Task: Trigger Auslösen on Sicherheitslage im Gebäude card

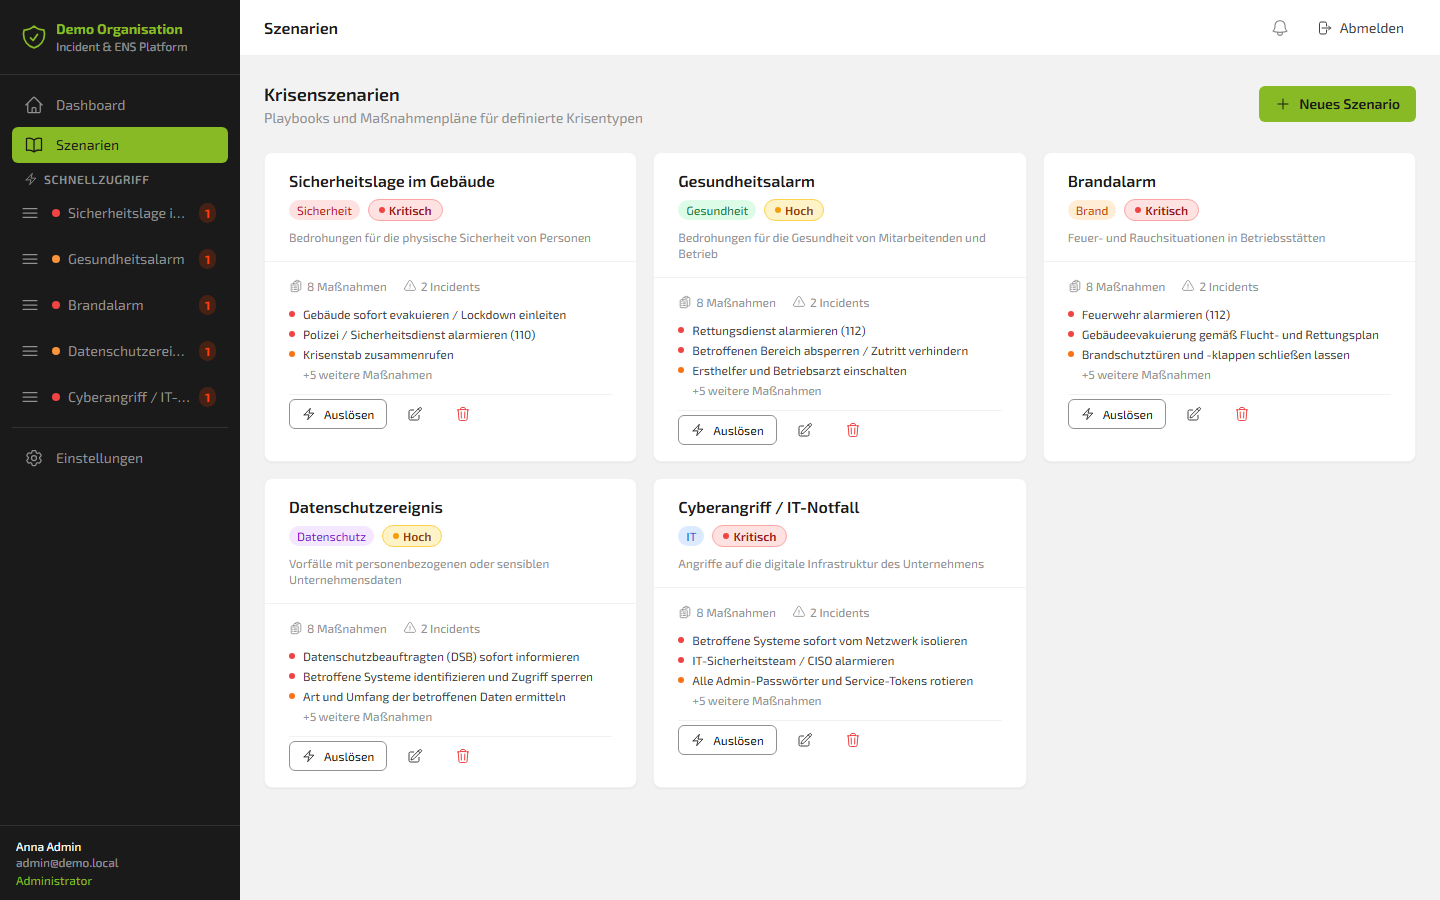Action: (x=338, y=414)
